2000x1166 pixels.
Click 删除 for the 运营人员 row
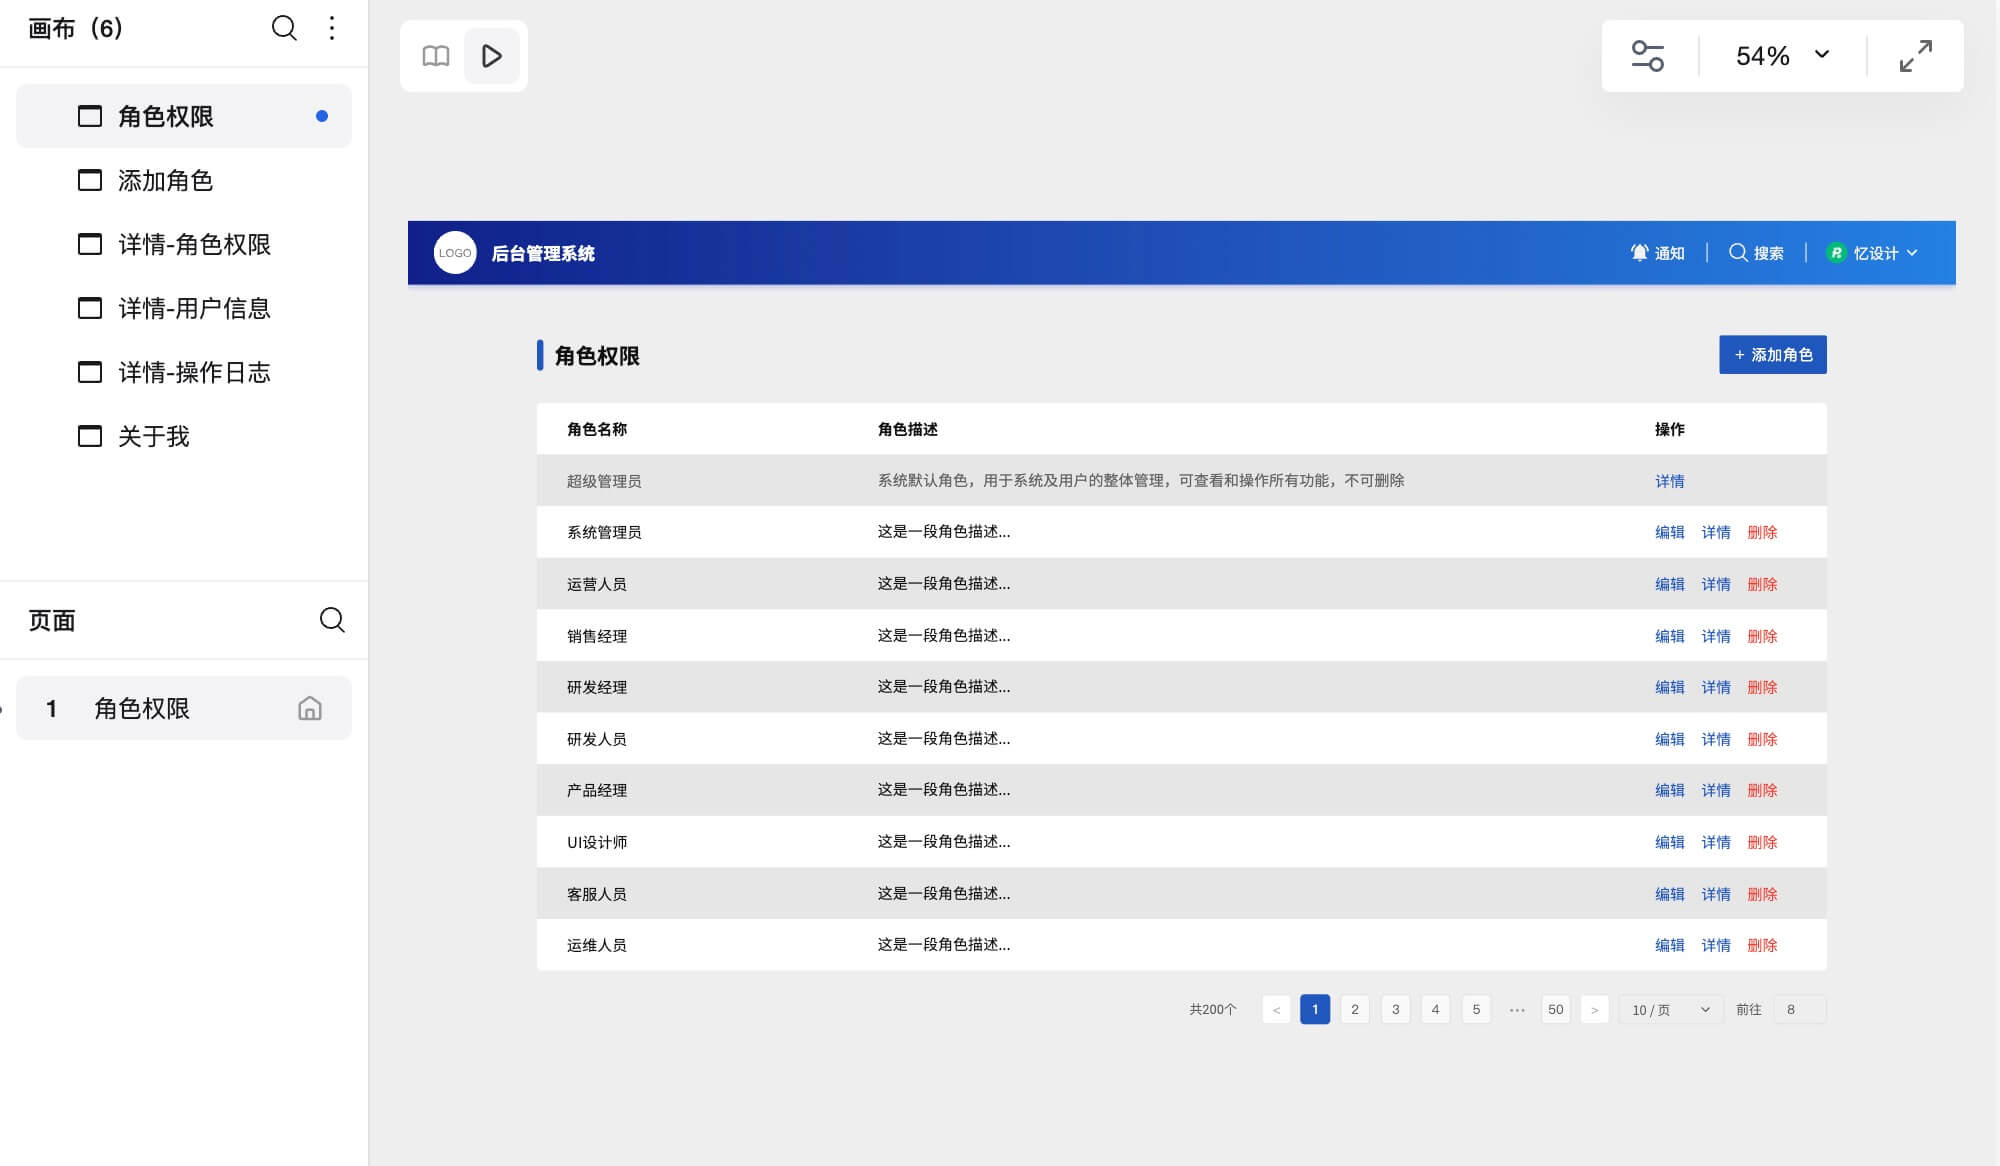pyautogui.click(x=1762, y=584)
